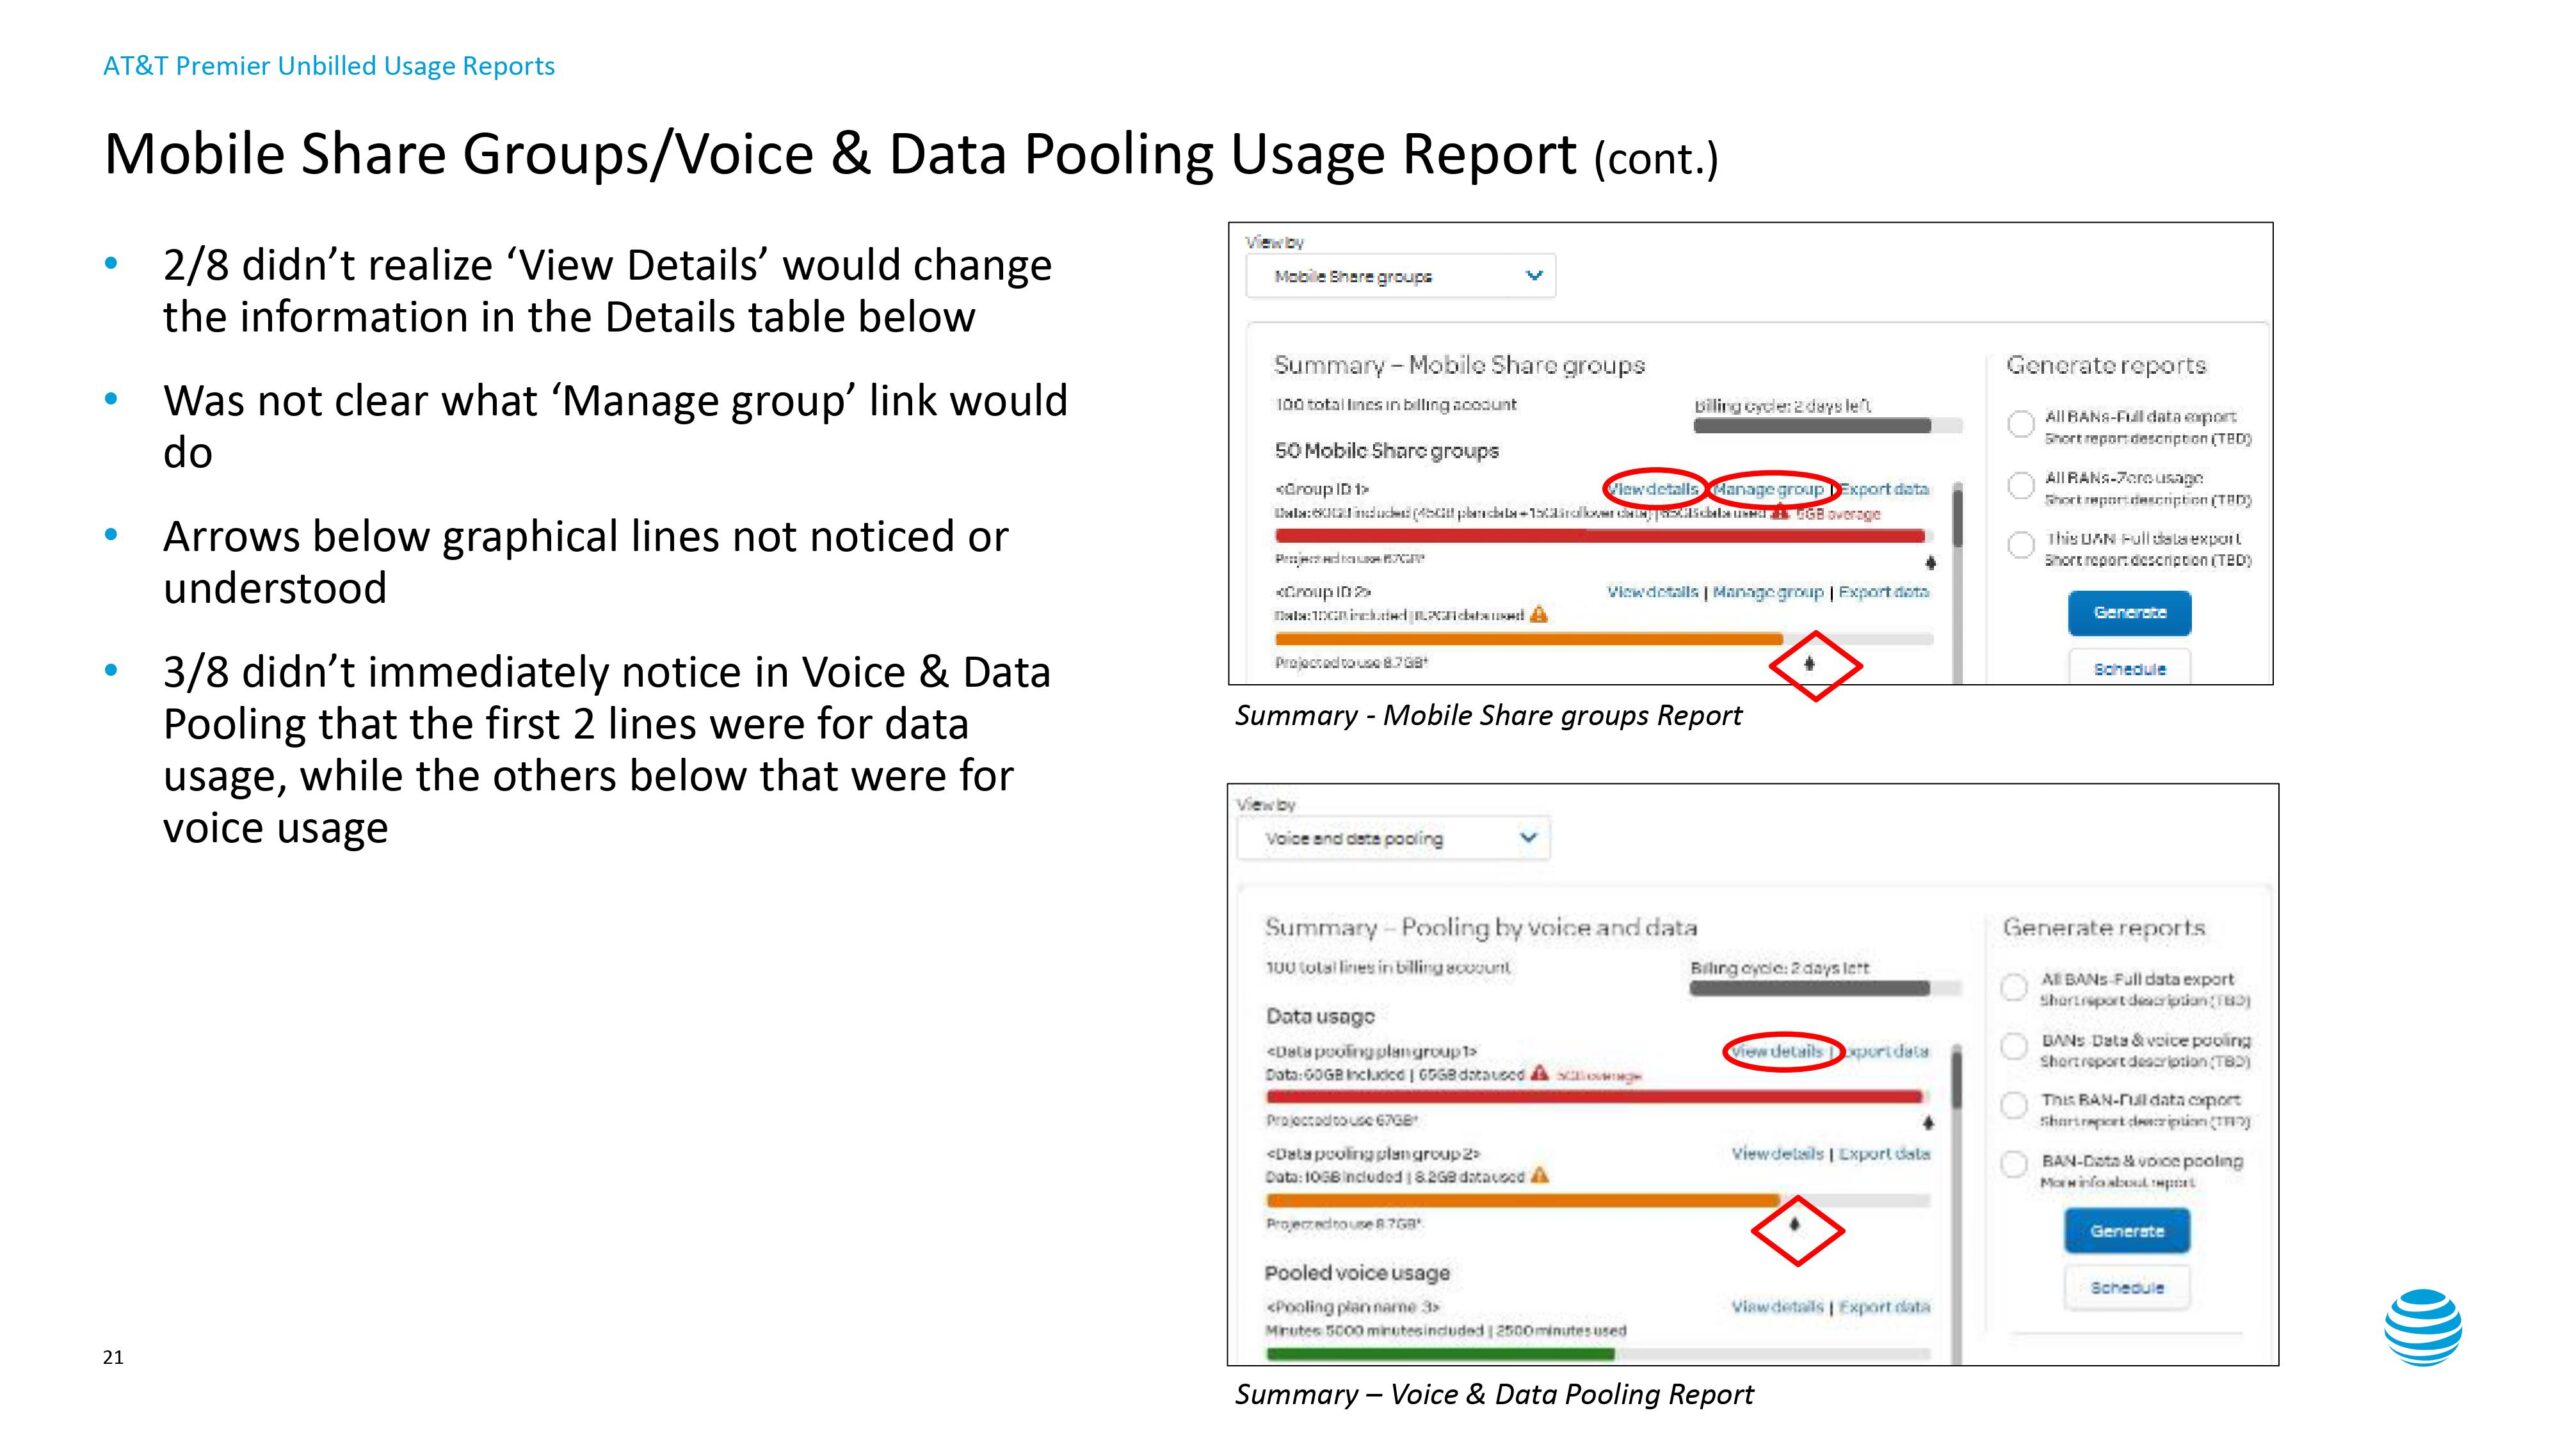Viewport: 2560px width, 1440px height.
Task: Select 'BAN-Data & voice pooling' radio option
Action: click(2014, 1164)
